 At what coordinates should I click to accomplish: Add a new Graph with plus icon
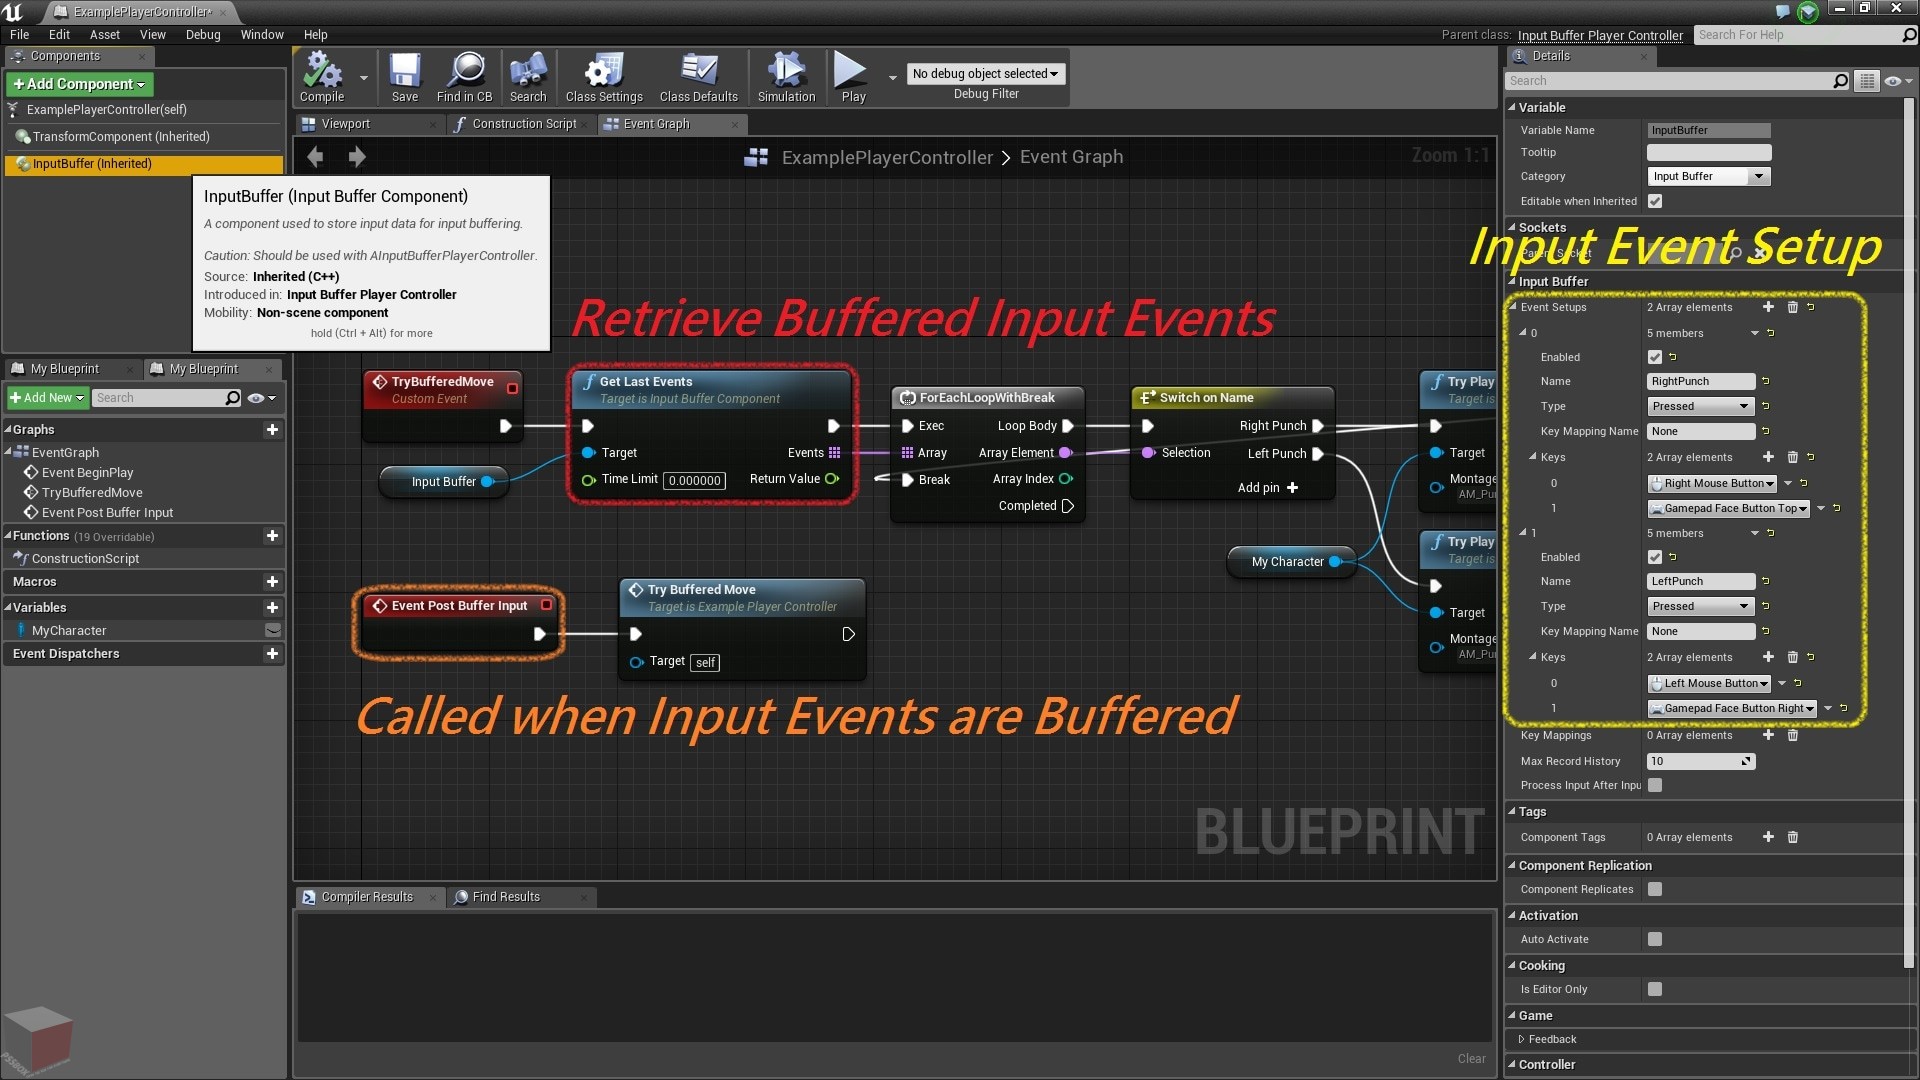pos(272,430)
